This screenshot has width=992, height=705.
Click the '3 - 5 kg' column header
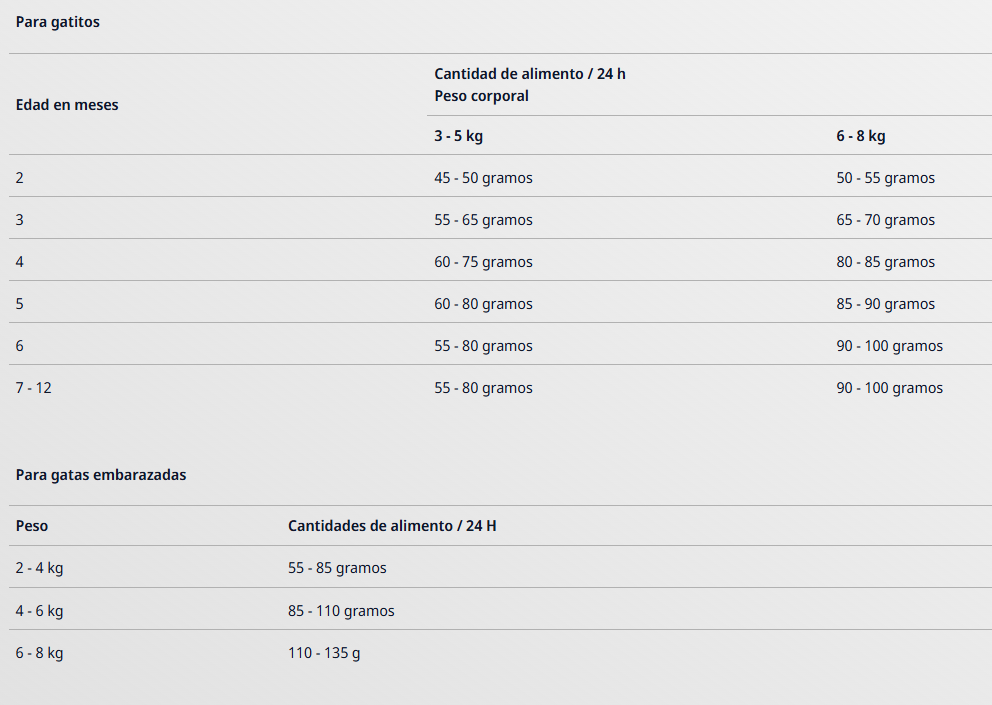[x=458, y=136]
